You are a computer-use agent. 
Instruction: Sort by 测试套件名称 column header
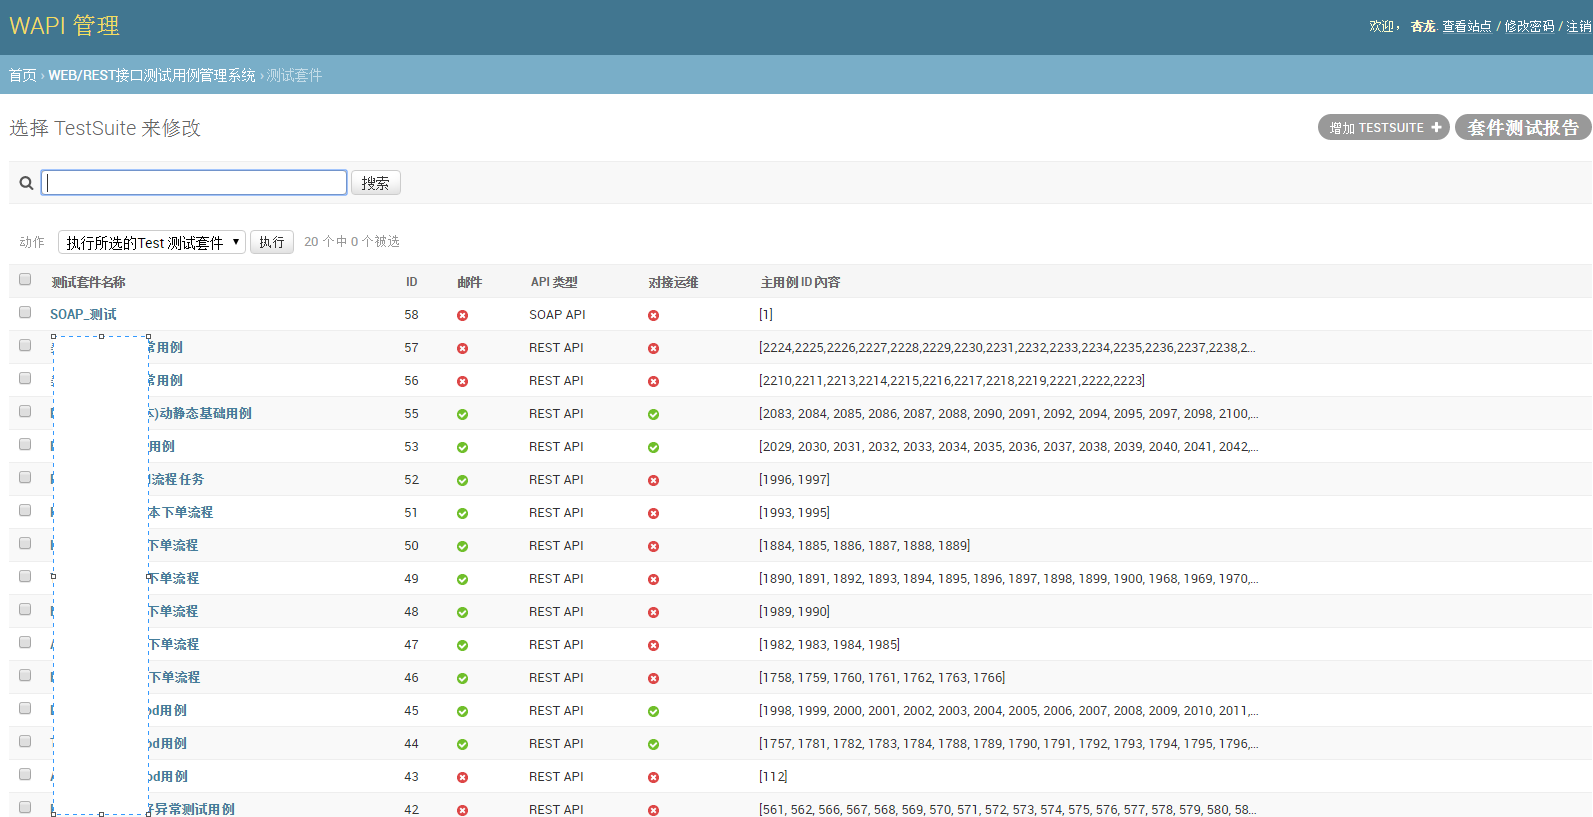point(88,282)
